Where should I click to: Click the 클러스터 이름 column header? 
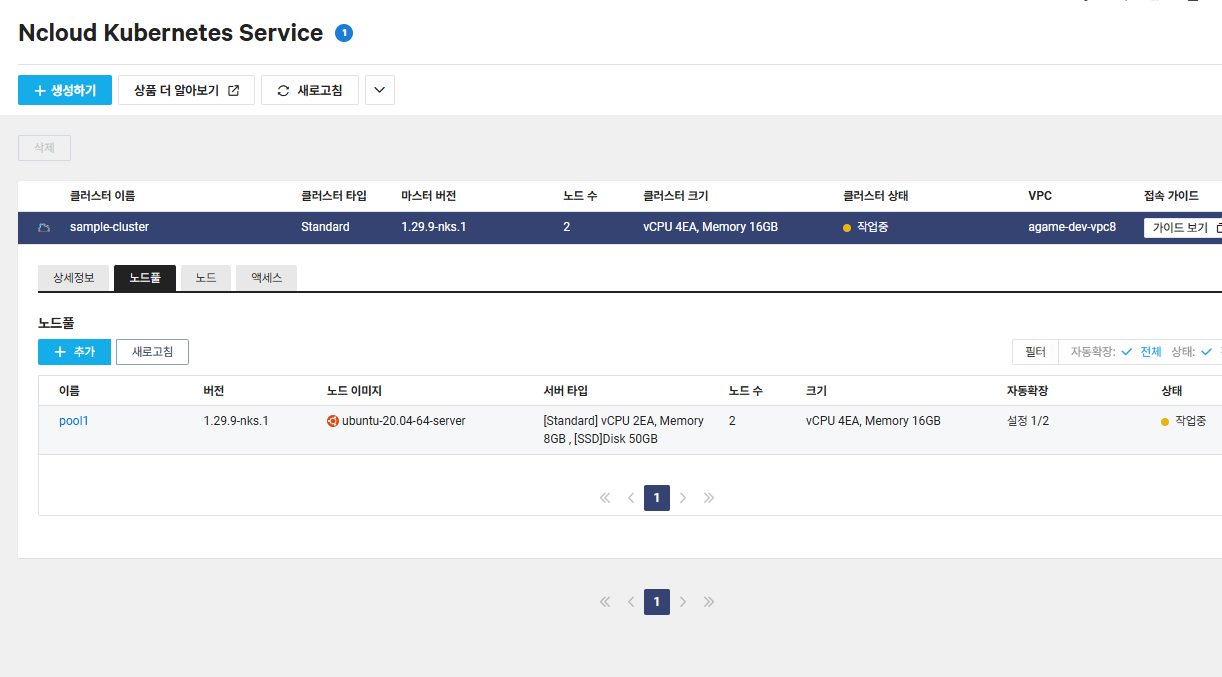point(102,196)
